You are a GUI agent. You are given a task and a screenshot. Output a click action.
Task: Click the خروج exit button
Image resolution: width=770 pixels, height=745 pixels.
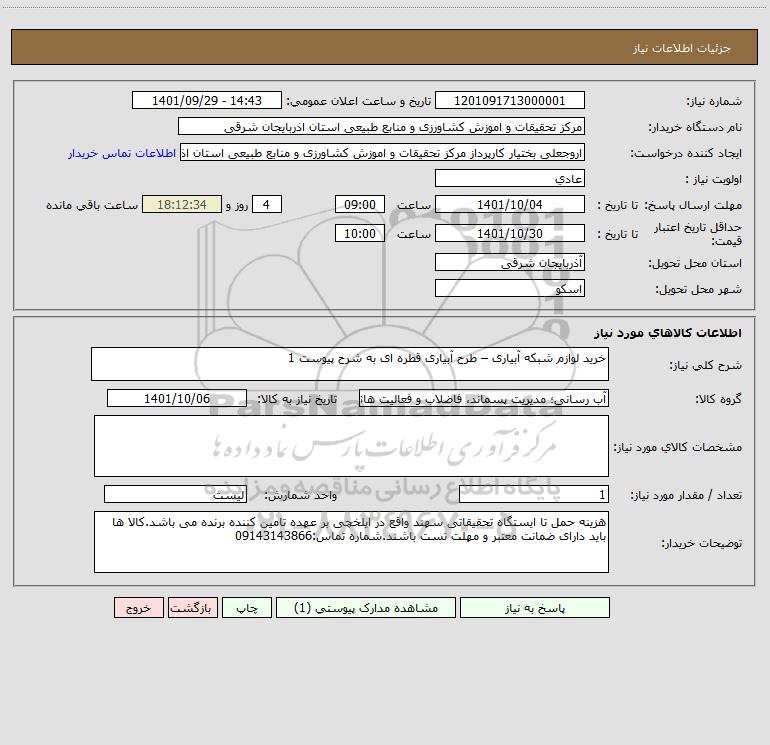click(138, 607)
